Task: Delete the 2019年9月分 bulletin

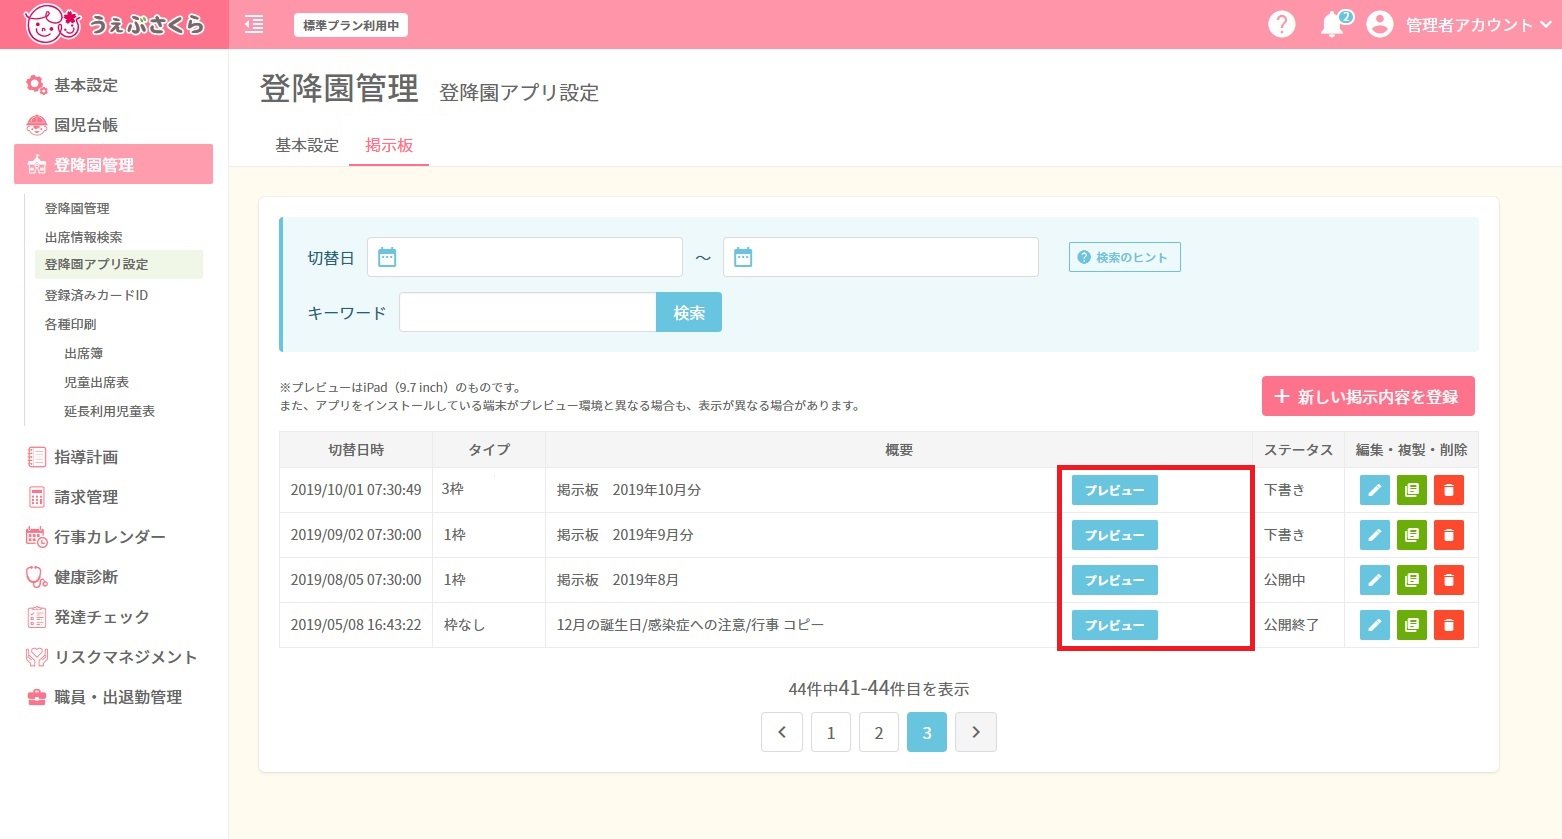Action: [x=1449, y=535]
